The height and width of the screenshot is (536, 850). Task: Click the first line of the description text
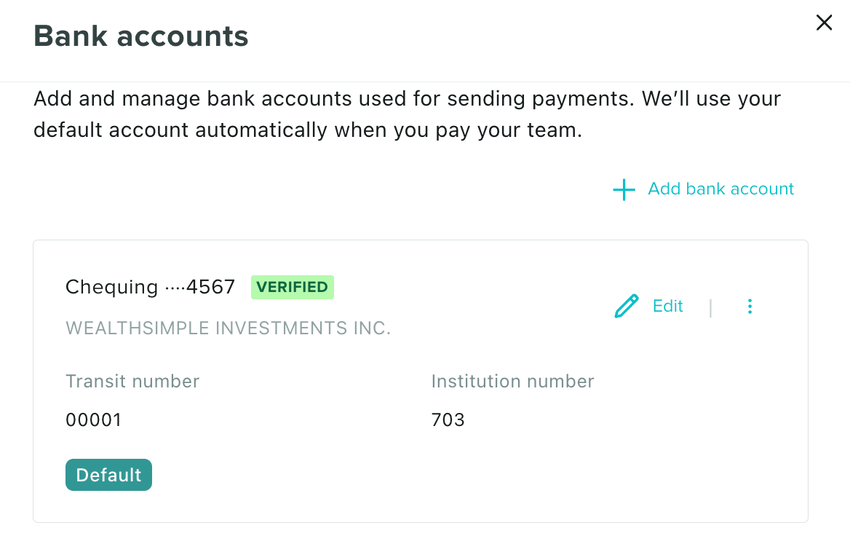pos(407,100)
